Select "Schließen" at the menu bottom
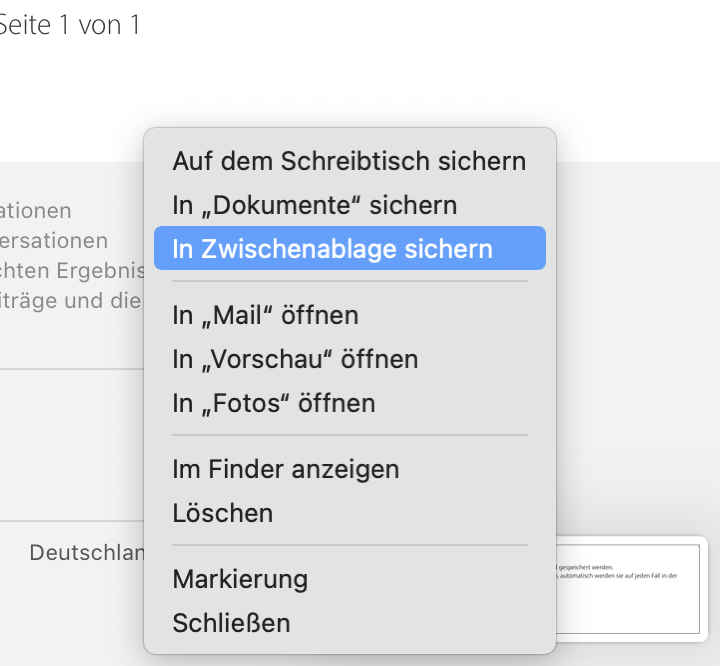This screenshot has width=720, height=666. tap(231, 623)
